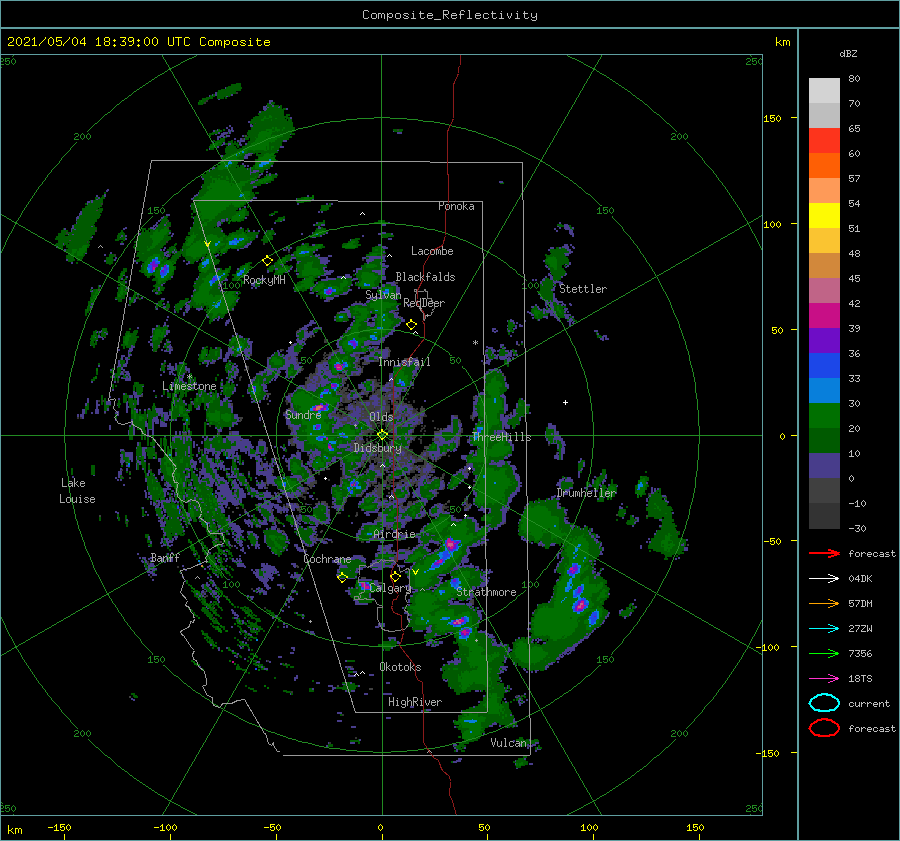
Task: Click the 04DK legend label
Action: (860, 579)
